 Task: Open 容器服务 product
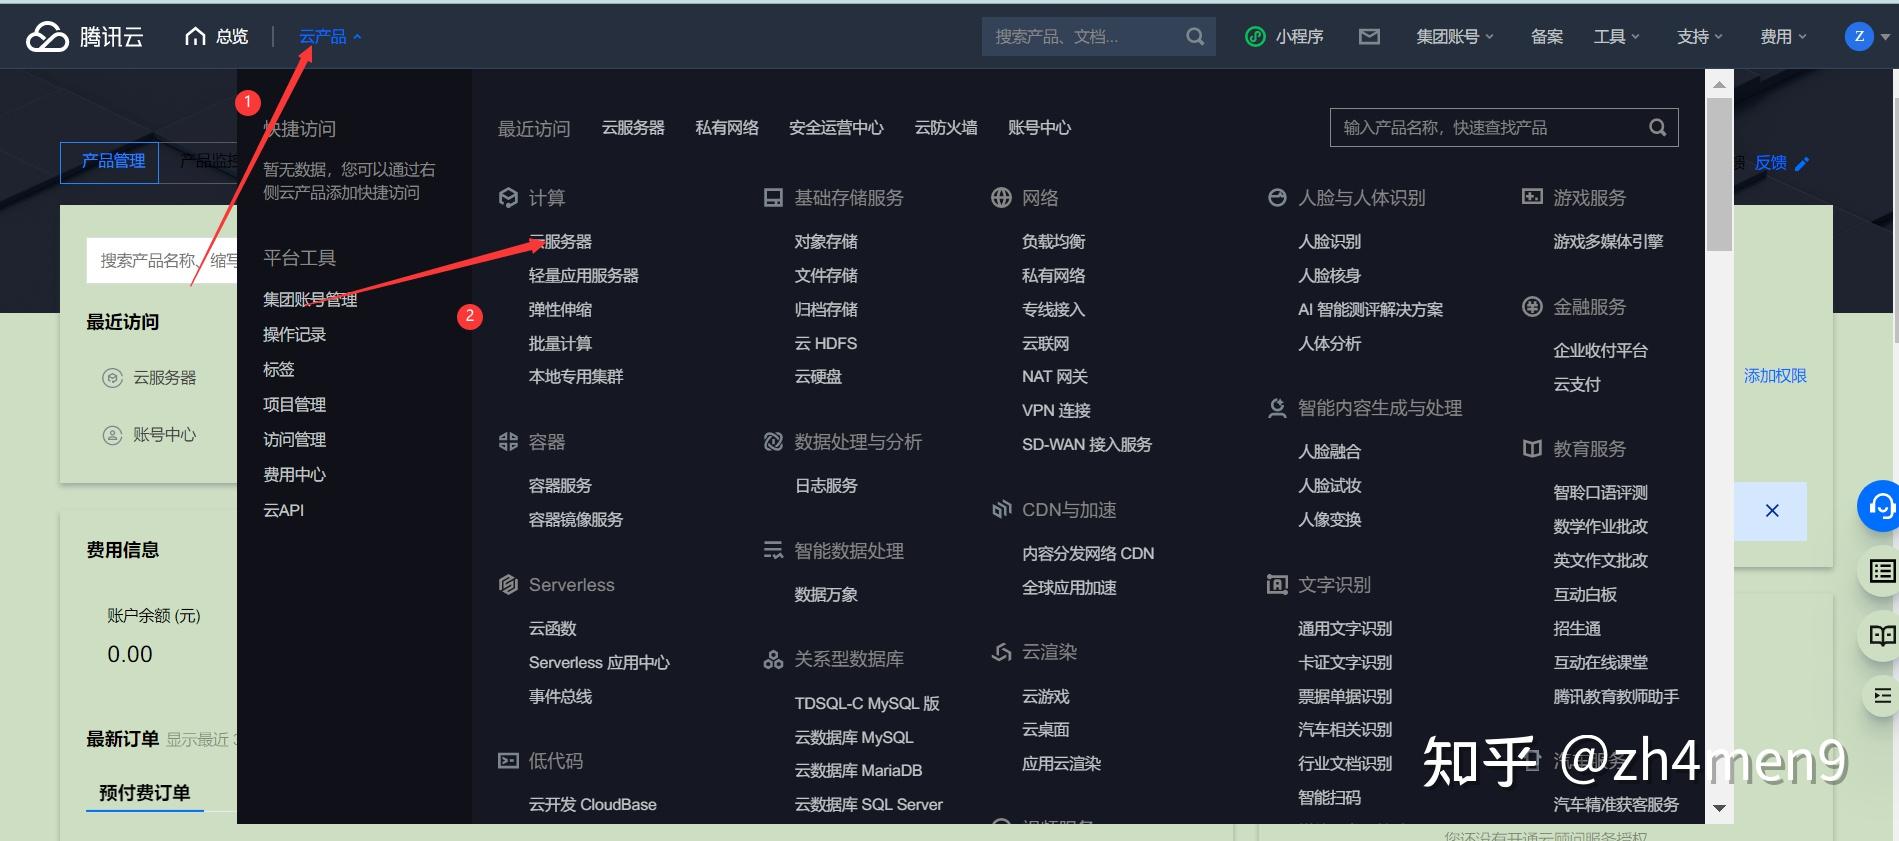560,486
